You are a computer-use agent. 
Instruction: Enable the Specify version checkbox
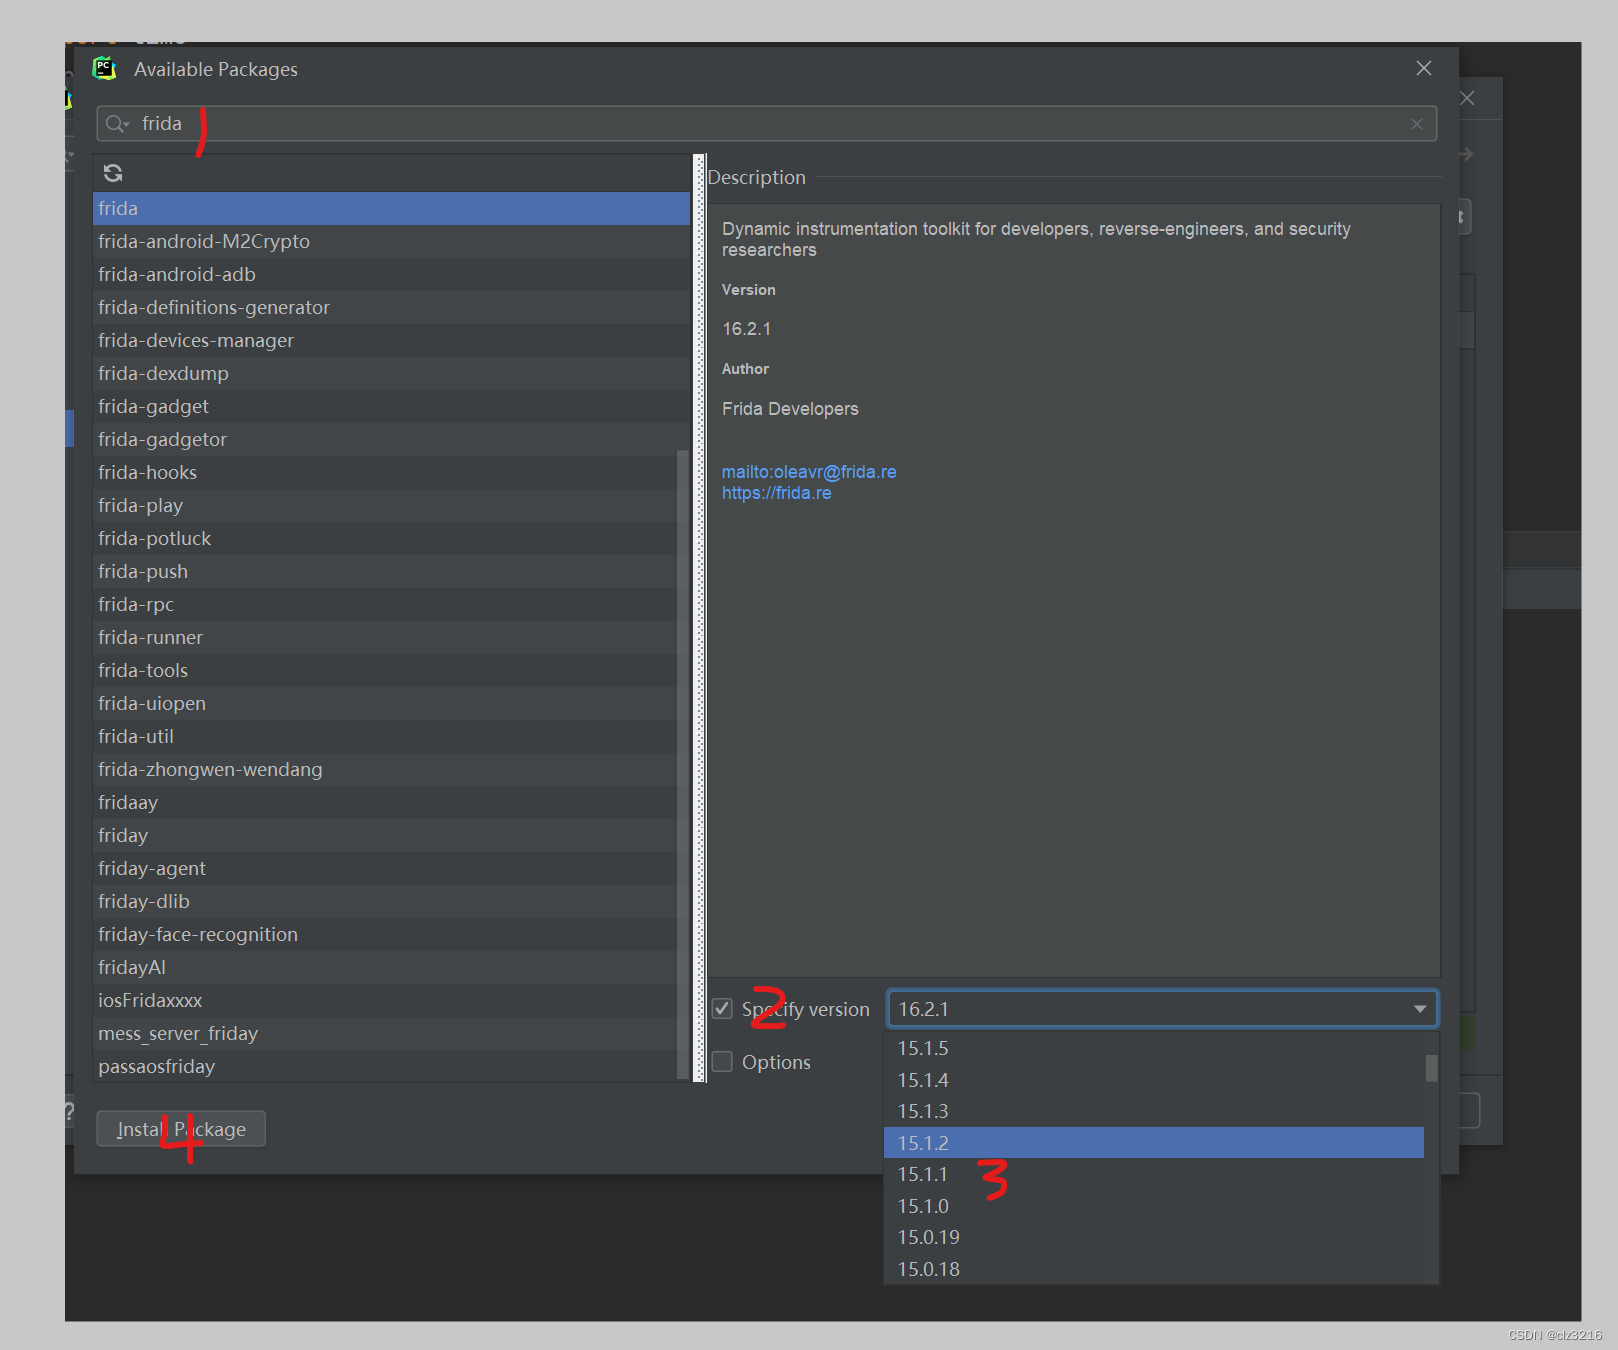coord(722,1009)
